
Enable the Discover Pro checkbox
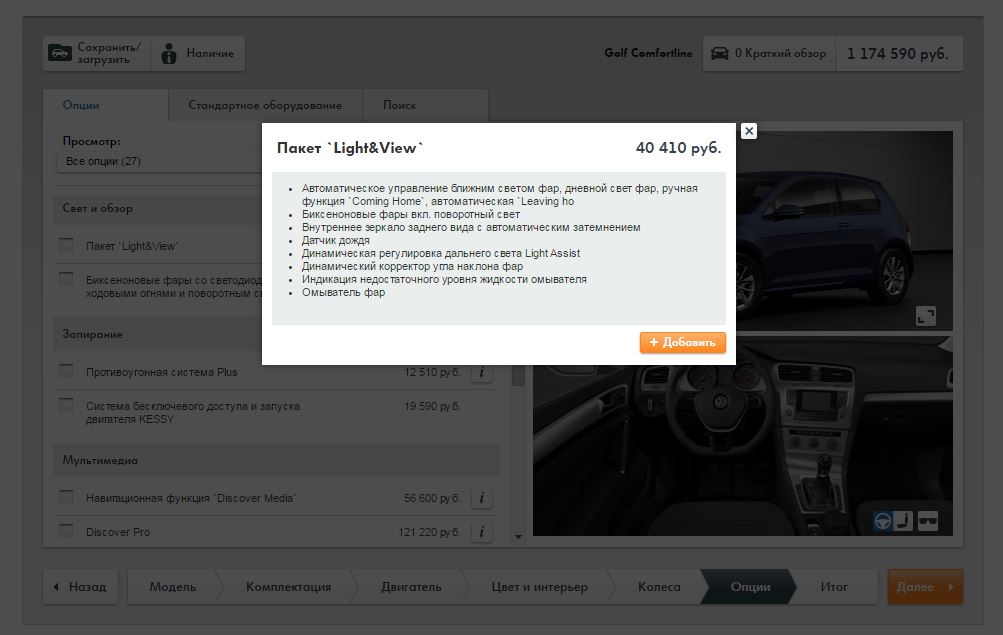[66, 532]
